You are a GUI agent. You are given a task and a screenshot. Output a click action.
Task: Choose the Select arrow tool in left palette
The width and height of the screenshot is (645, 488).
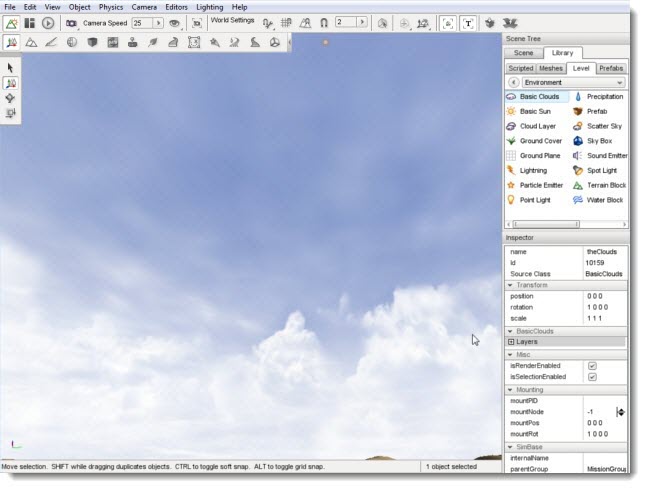(10, 68)
